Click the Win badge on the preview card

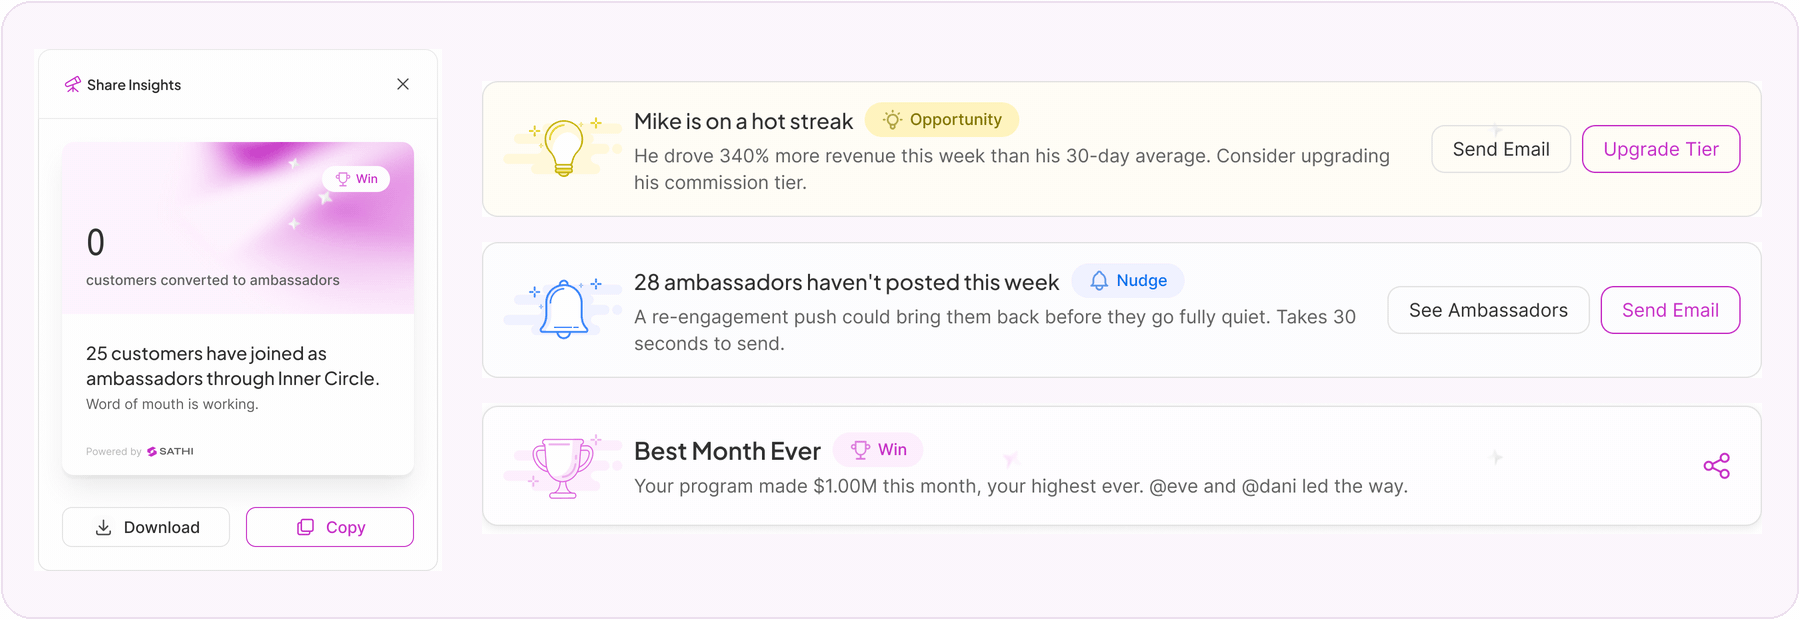[356, 179]
